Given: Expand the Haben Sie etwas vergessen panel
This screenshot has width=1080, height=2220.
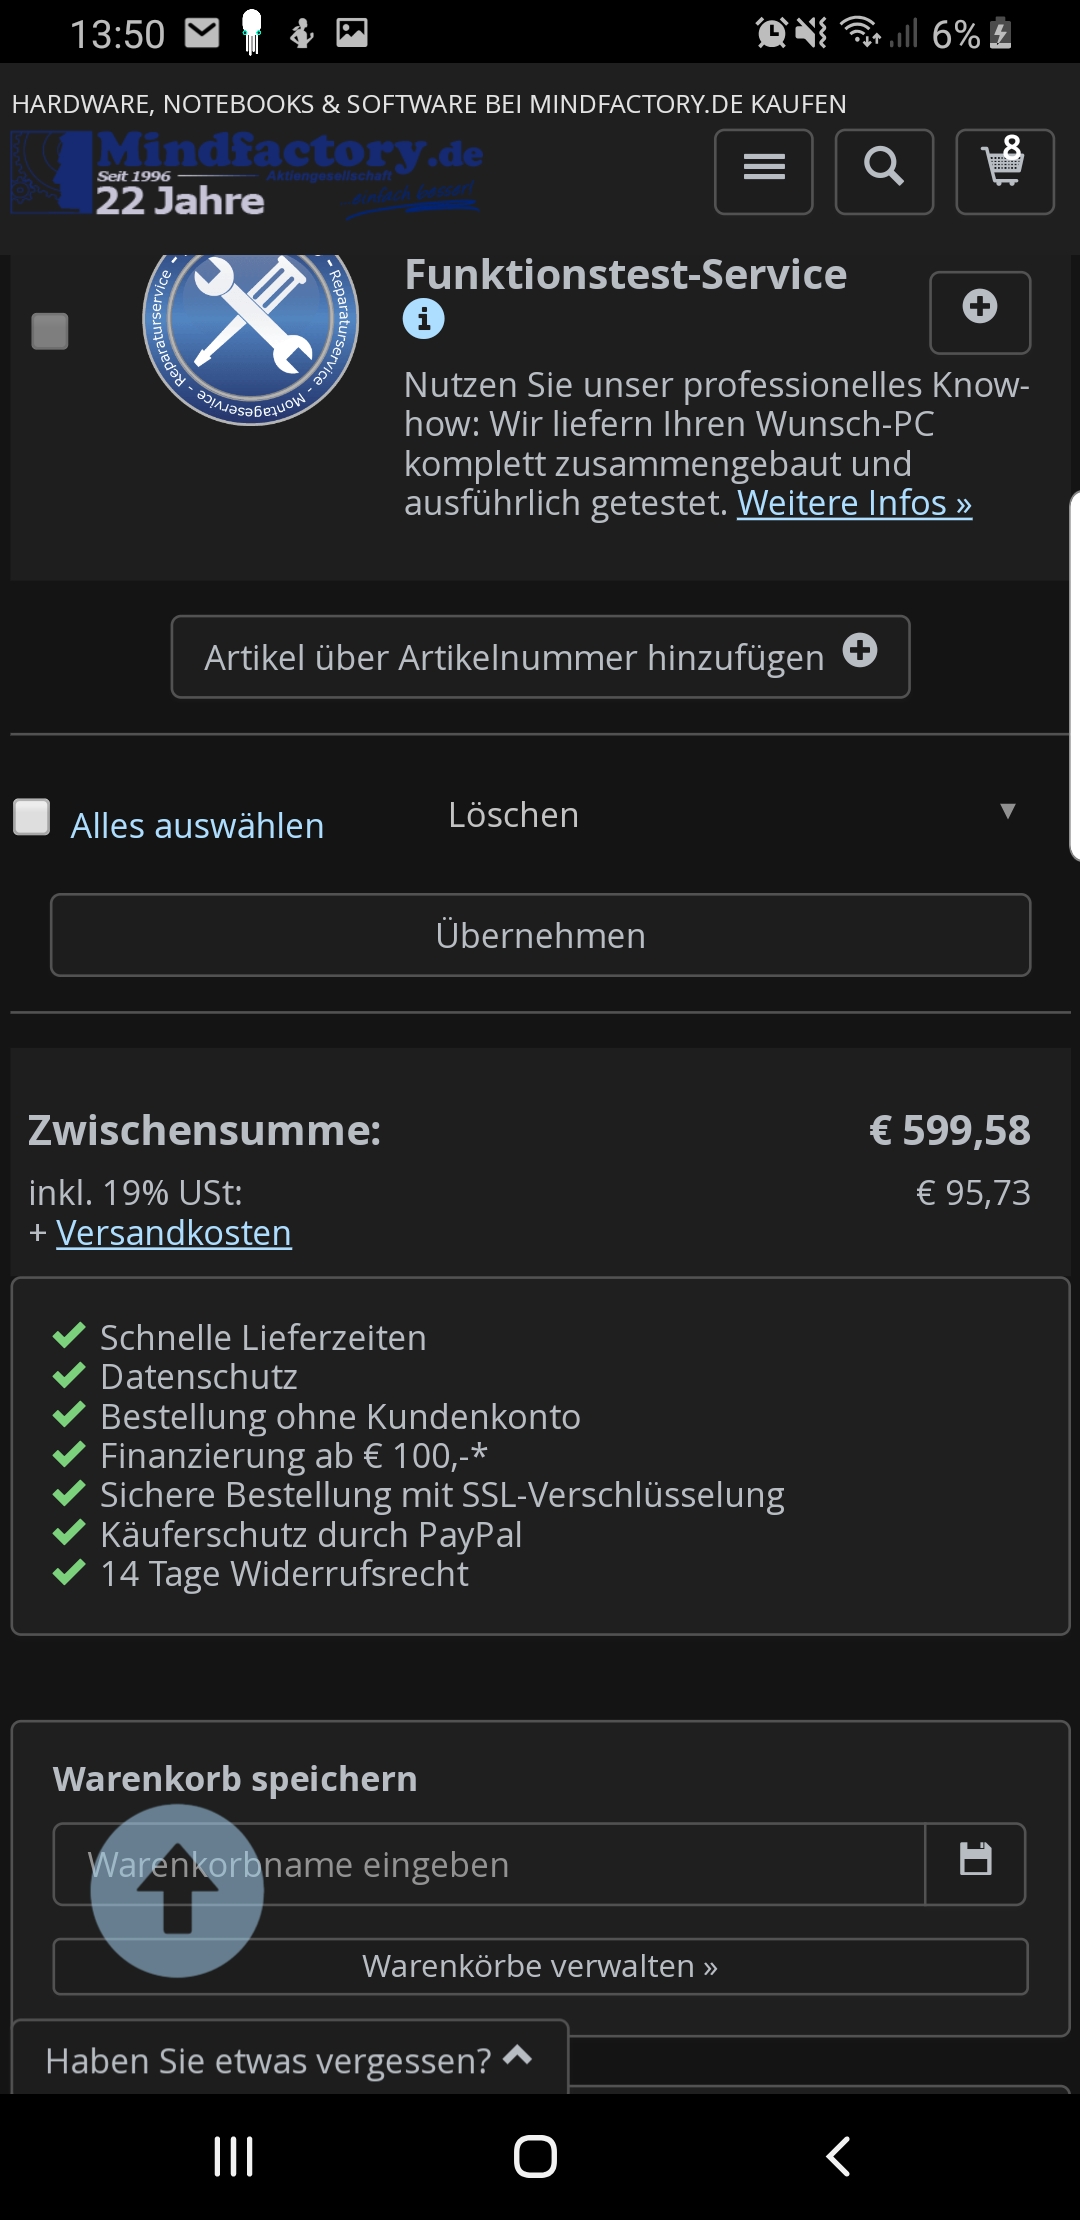Looking at the screenshot, I should (x=289, y=2059).
